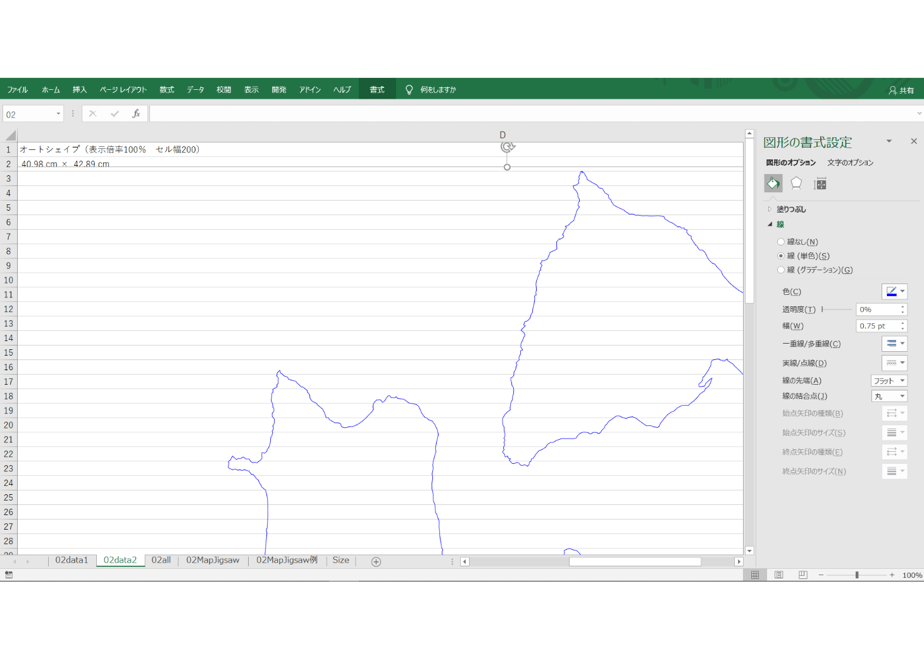The height and width of the screenshot is (660, 924).
Task: Switch to Page Layout view icon
Action: [778, 575]
